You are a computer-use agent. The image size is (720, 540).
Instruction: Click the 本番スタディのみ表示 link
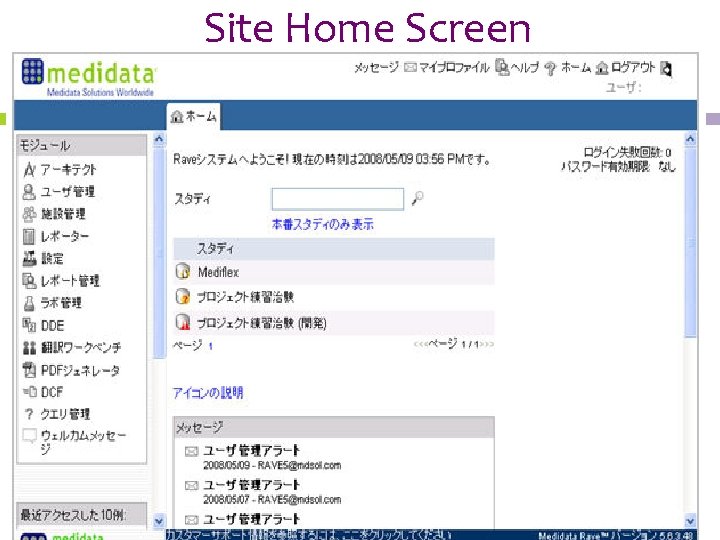[322, 225]
